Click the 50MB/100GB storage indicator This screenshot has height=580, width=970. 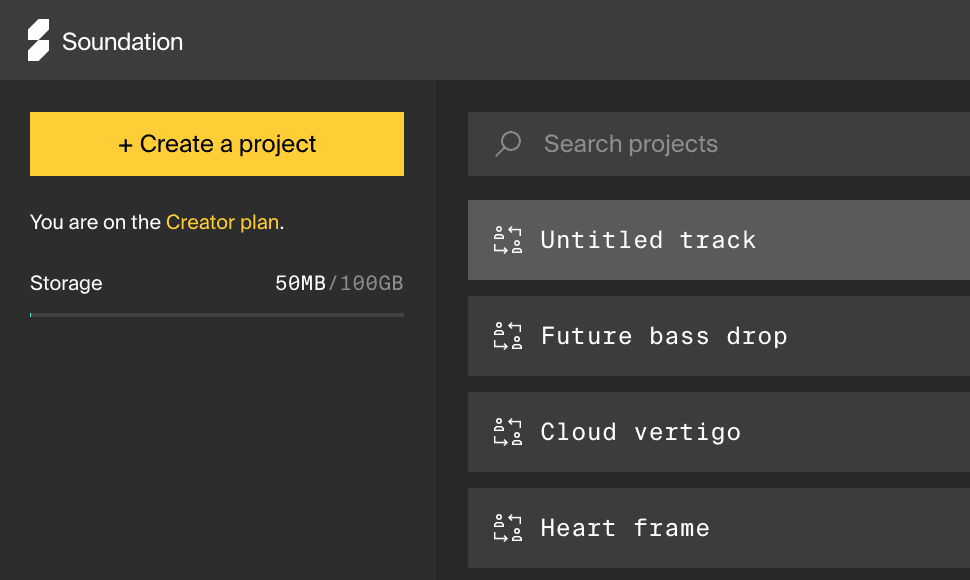[x=339, y=283]
